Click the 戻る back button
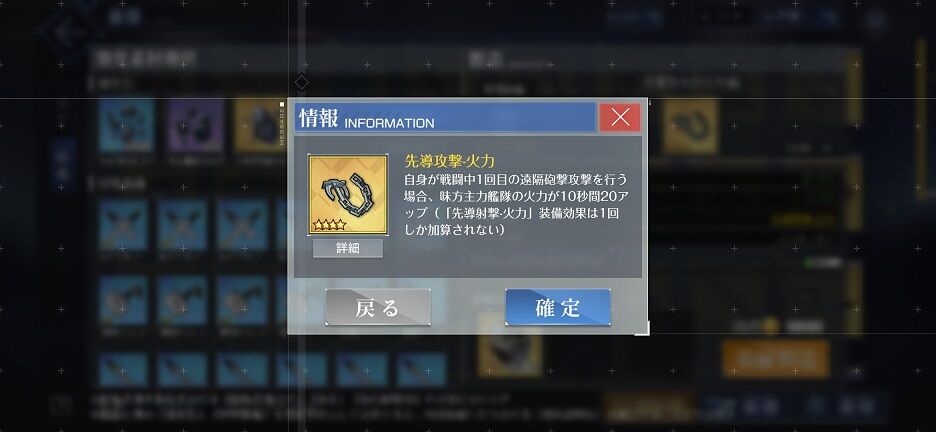 378,307
